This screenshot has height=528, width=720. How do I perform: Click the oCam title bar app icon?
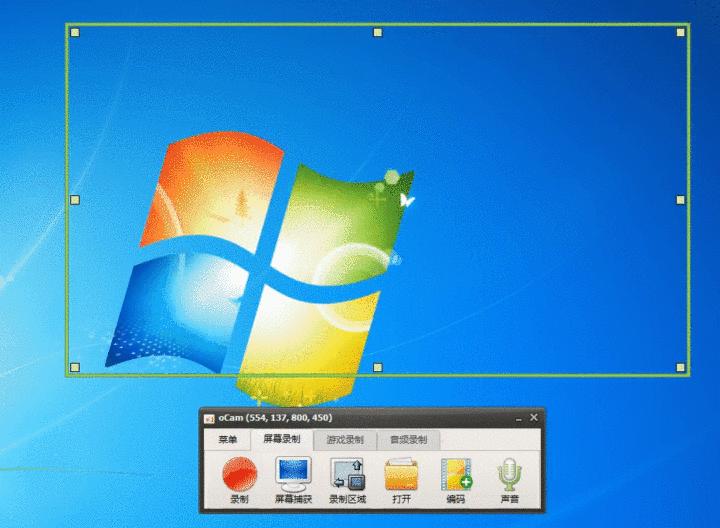tap(209, 418)
